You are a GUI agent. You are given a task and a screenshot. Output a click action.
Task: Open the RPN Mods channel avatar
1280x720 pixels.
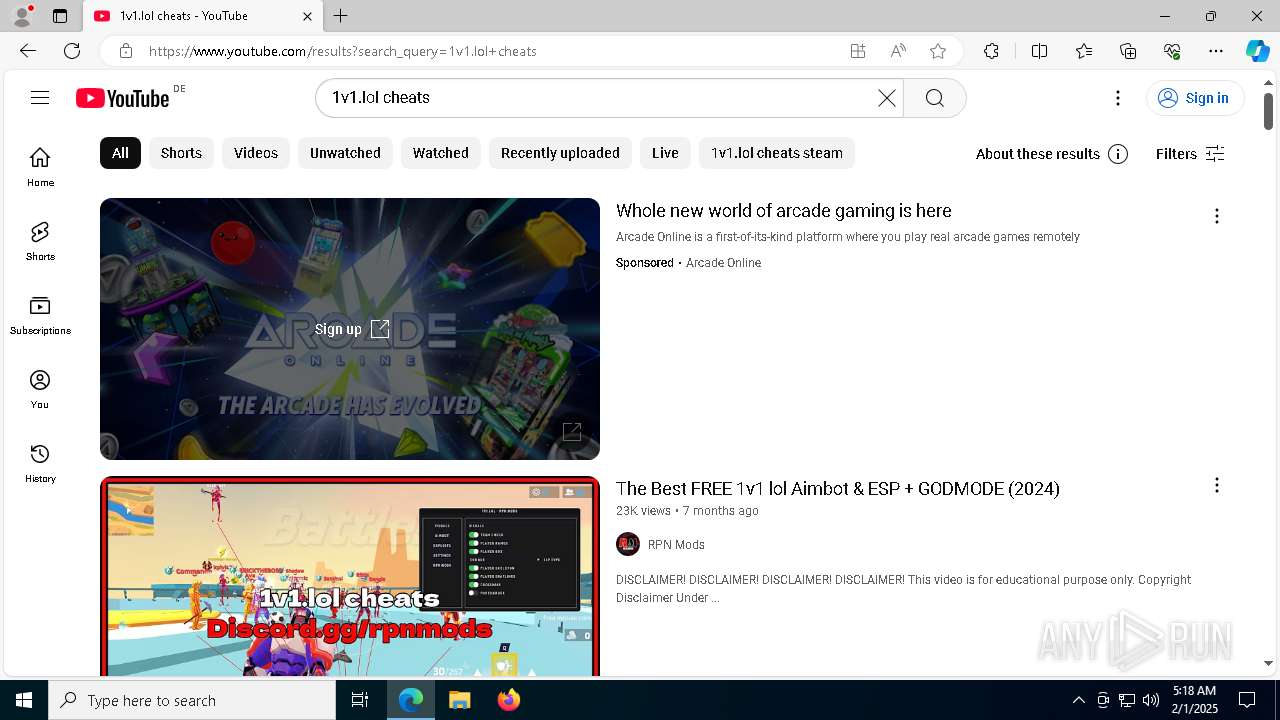[x=628, y=545]
